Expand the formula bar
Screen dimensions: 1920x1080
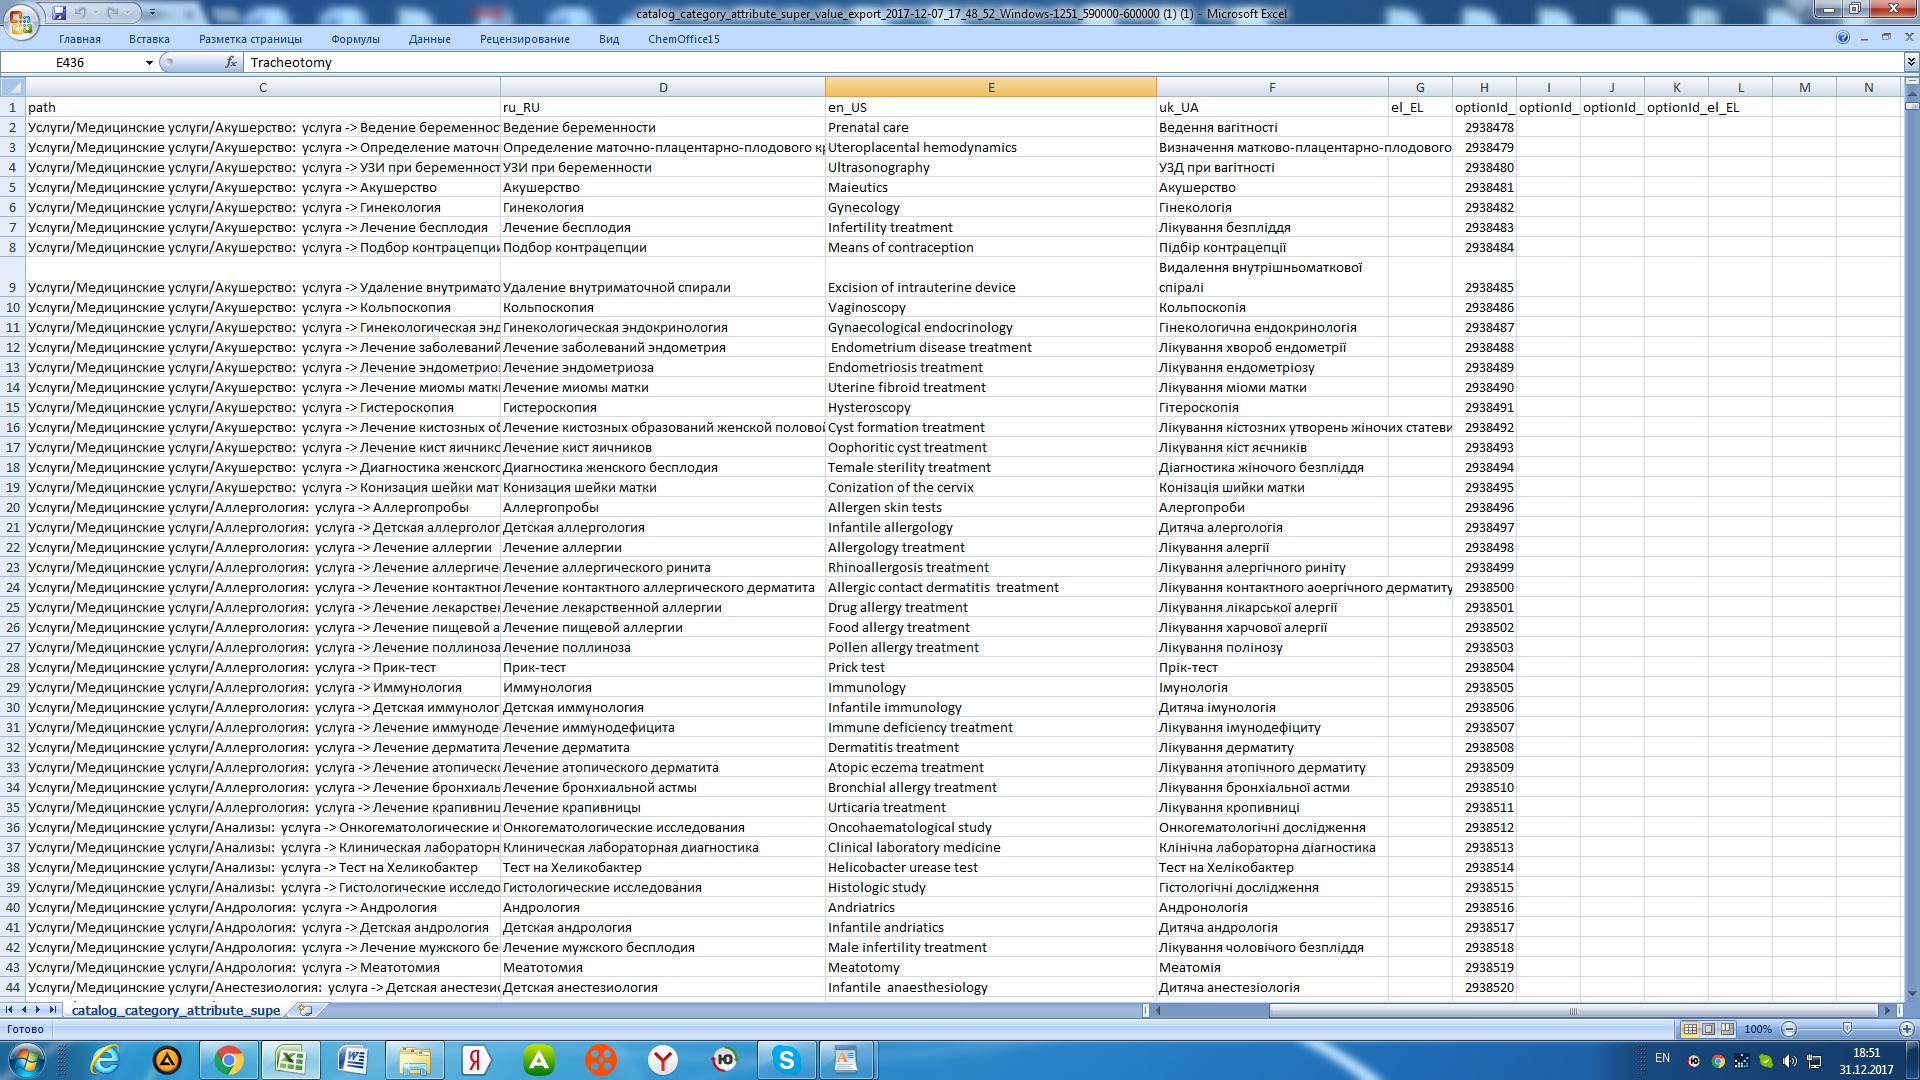1911,62
